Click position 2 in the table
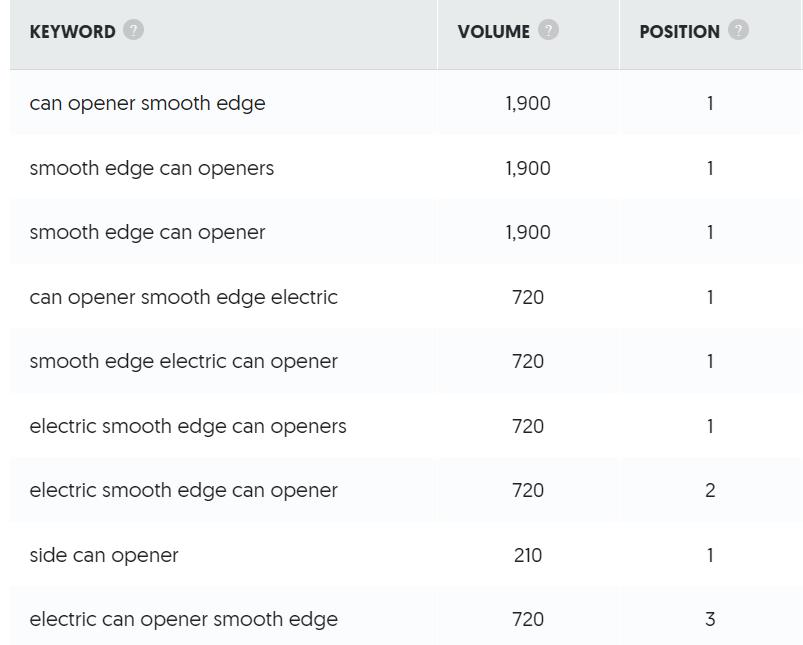803x645 pixels. (x=710, y=491)
